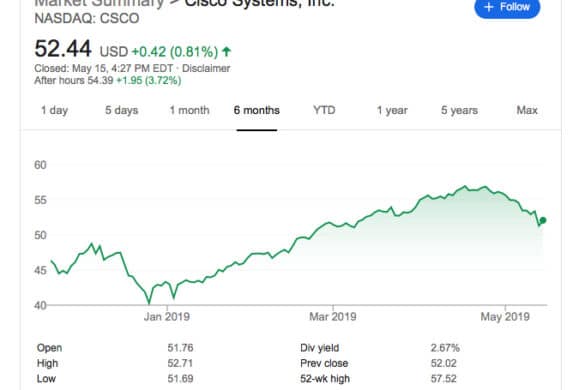The image size is (585, 390).
Task: Switch to 5 days chart view
Action: [122, 110]
